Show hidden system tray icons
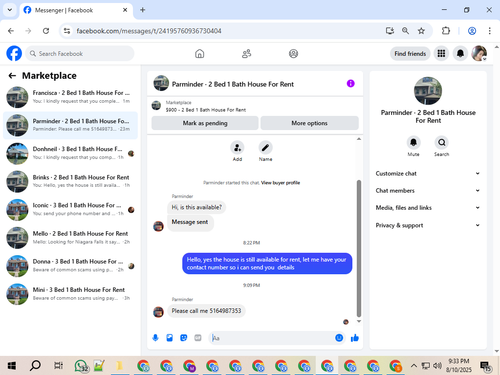Screen dimensions: 500x375 [x=414, y=366]
